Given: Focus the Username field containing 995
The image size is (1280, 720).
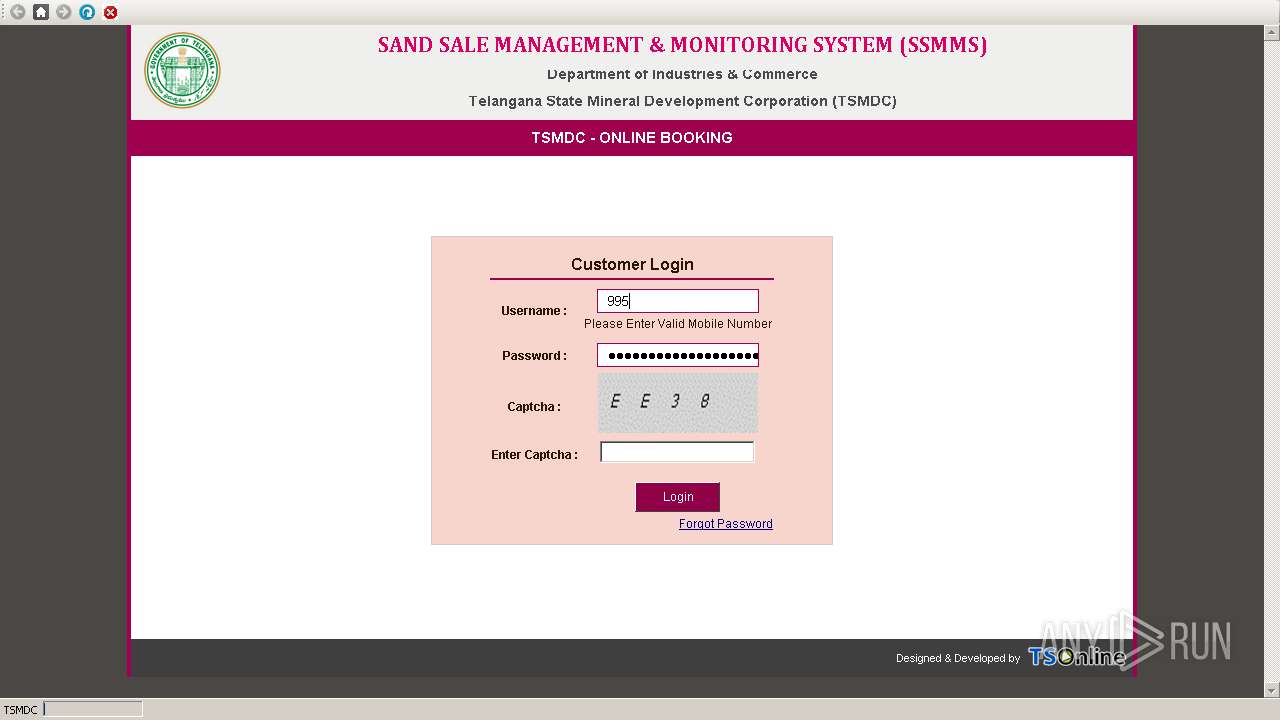Looking at the screenshot, I should click(x=678, y=301).
